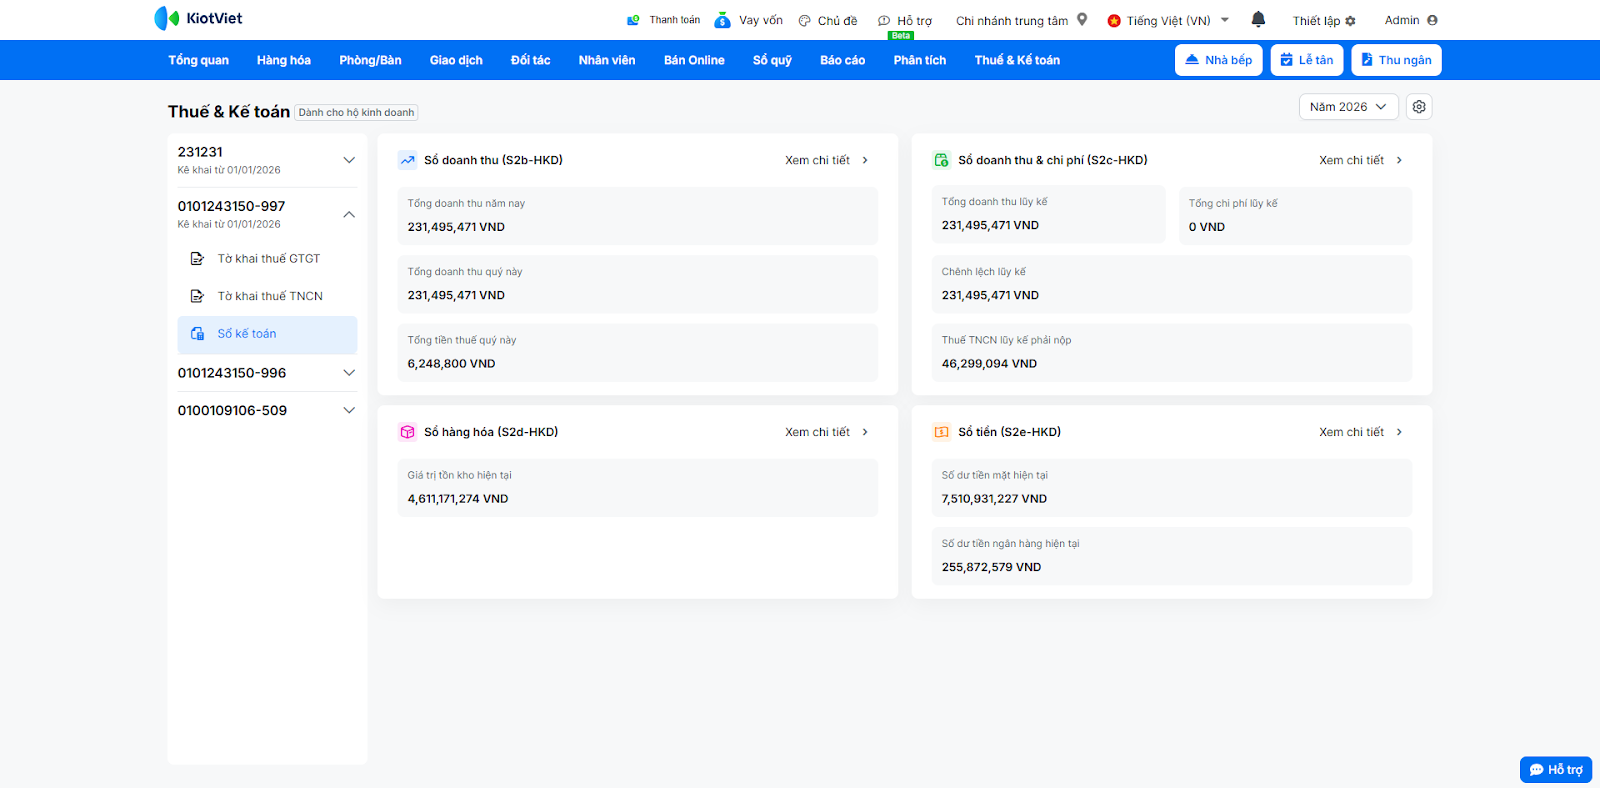Open the Admin user account icon
This screenshot has height=788, width=1600.
(x=1432, y=20)
